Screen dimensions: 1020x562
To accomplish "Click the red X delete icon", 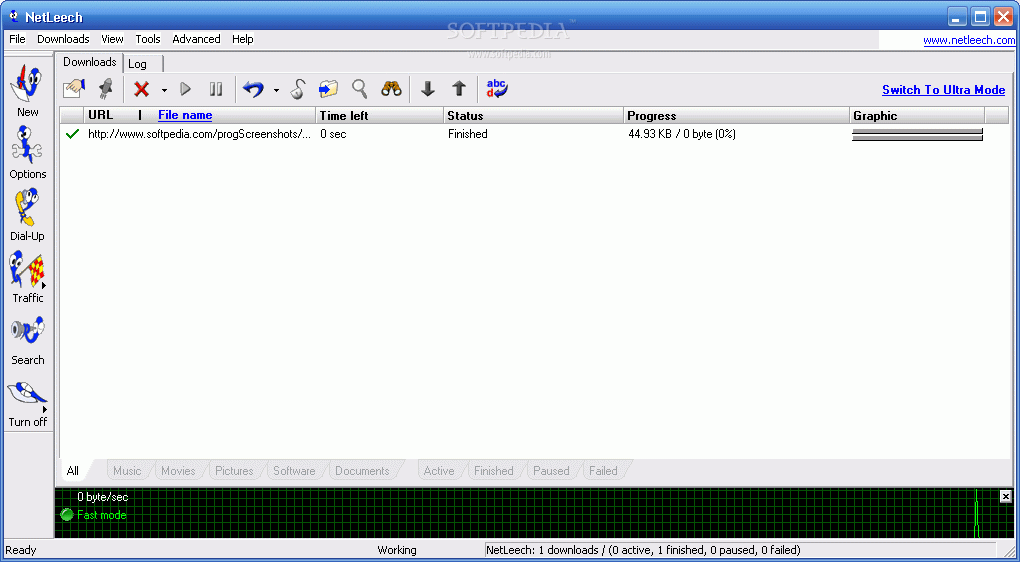I will (141, 89).
